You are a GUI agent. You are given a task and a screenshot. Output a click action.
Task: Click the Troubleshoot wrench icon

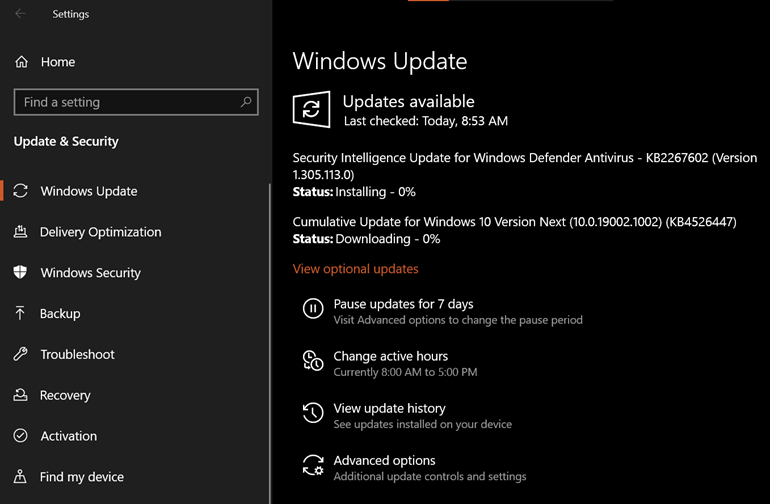(x=20, y=354)
